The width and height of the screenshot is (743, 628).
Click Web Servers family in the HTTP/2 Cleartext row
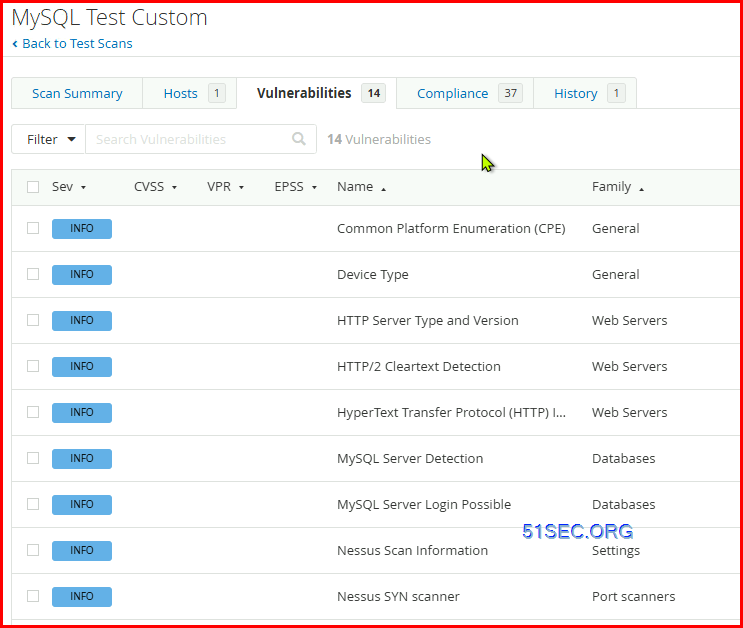[x=629, y=366]
